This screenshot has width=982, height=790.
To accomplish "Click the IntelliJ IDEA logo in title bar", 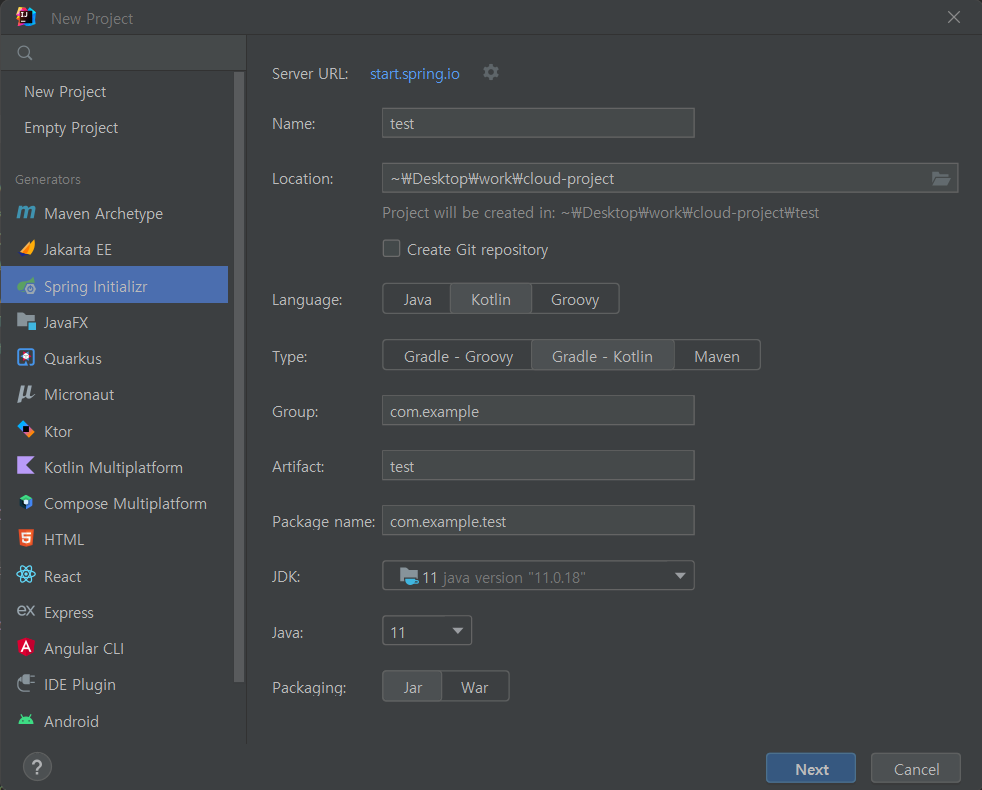I will (26, 17).
